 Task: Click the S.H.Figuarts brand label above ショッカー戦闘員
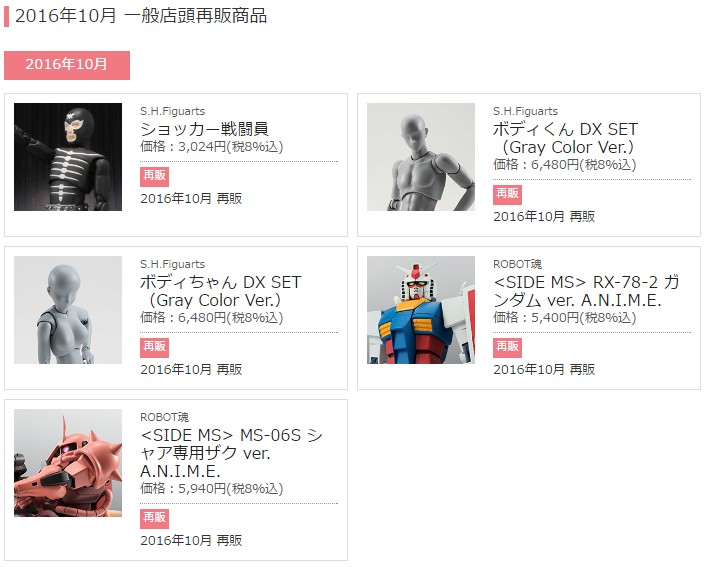click(173, 111)
